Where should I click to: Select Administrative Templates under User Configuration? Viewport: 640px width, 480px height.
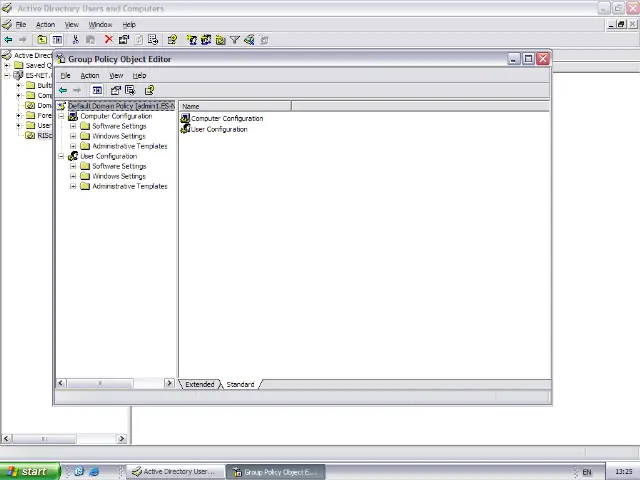click(130, 186)
